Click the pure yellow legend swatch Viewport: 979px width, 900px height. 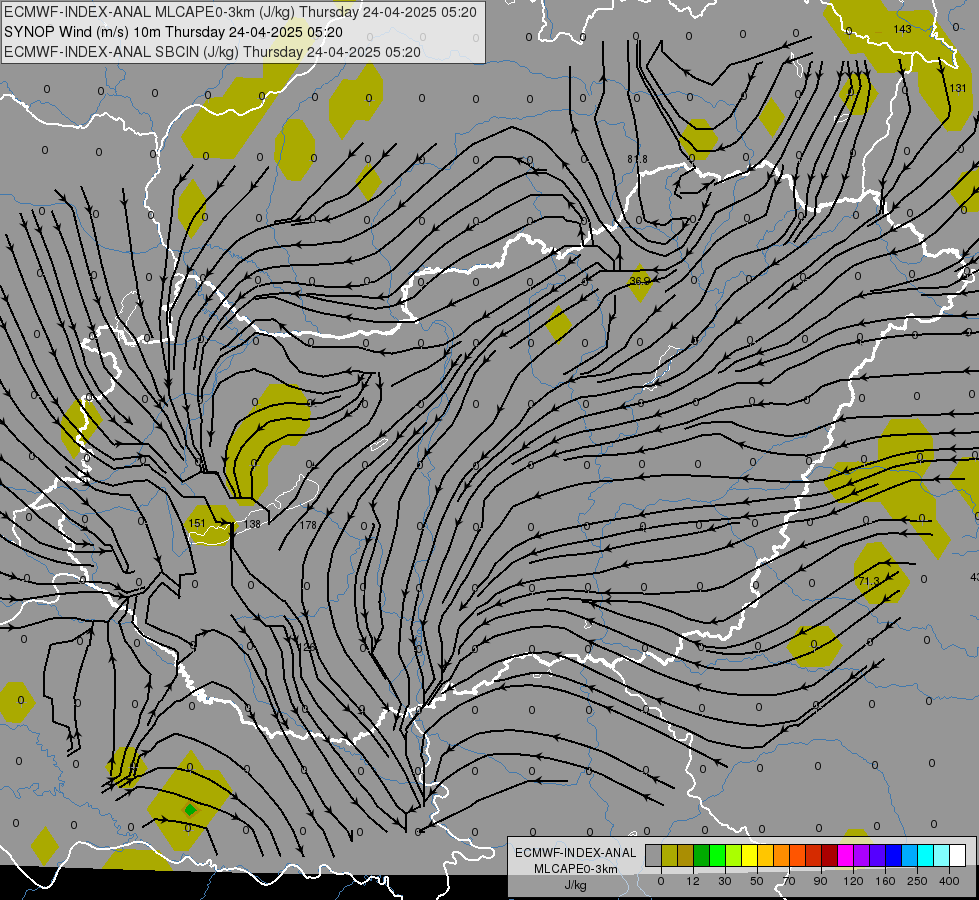pos(750,856)
